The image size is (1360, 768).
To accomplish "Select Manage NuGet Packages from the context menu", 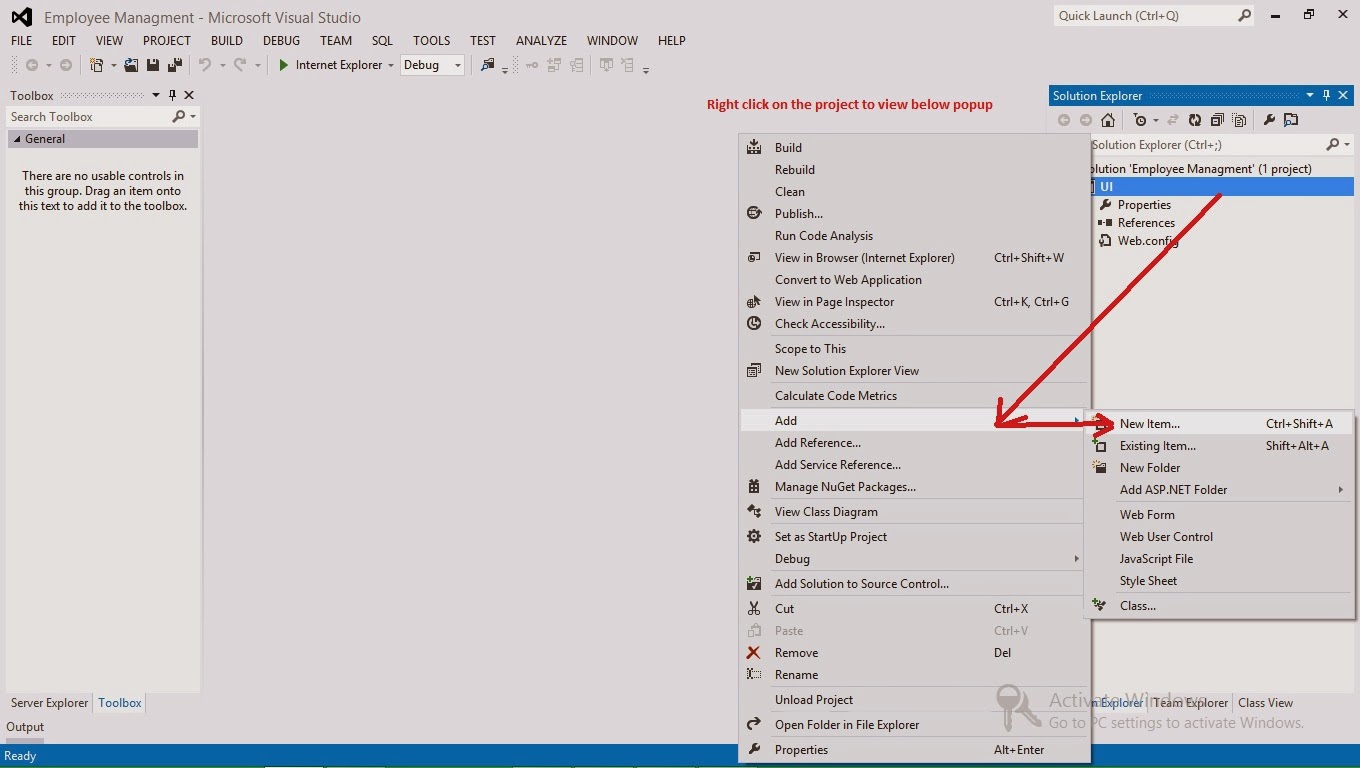I will [843, 487].
